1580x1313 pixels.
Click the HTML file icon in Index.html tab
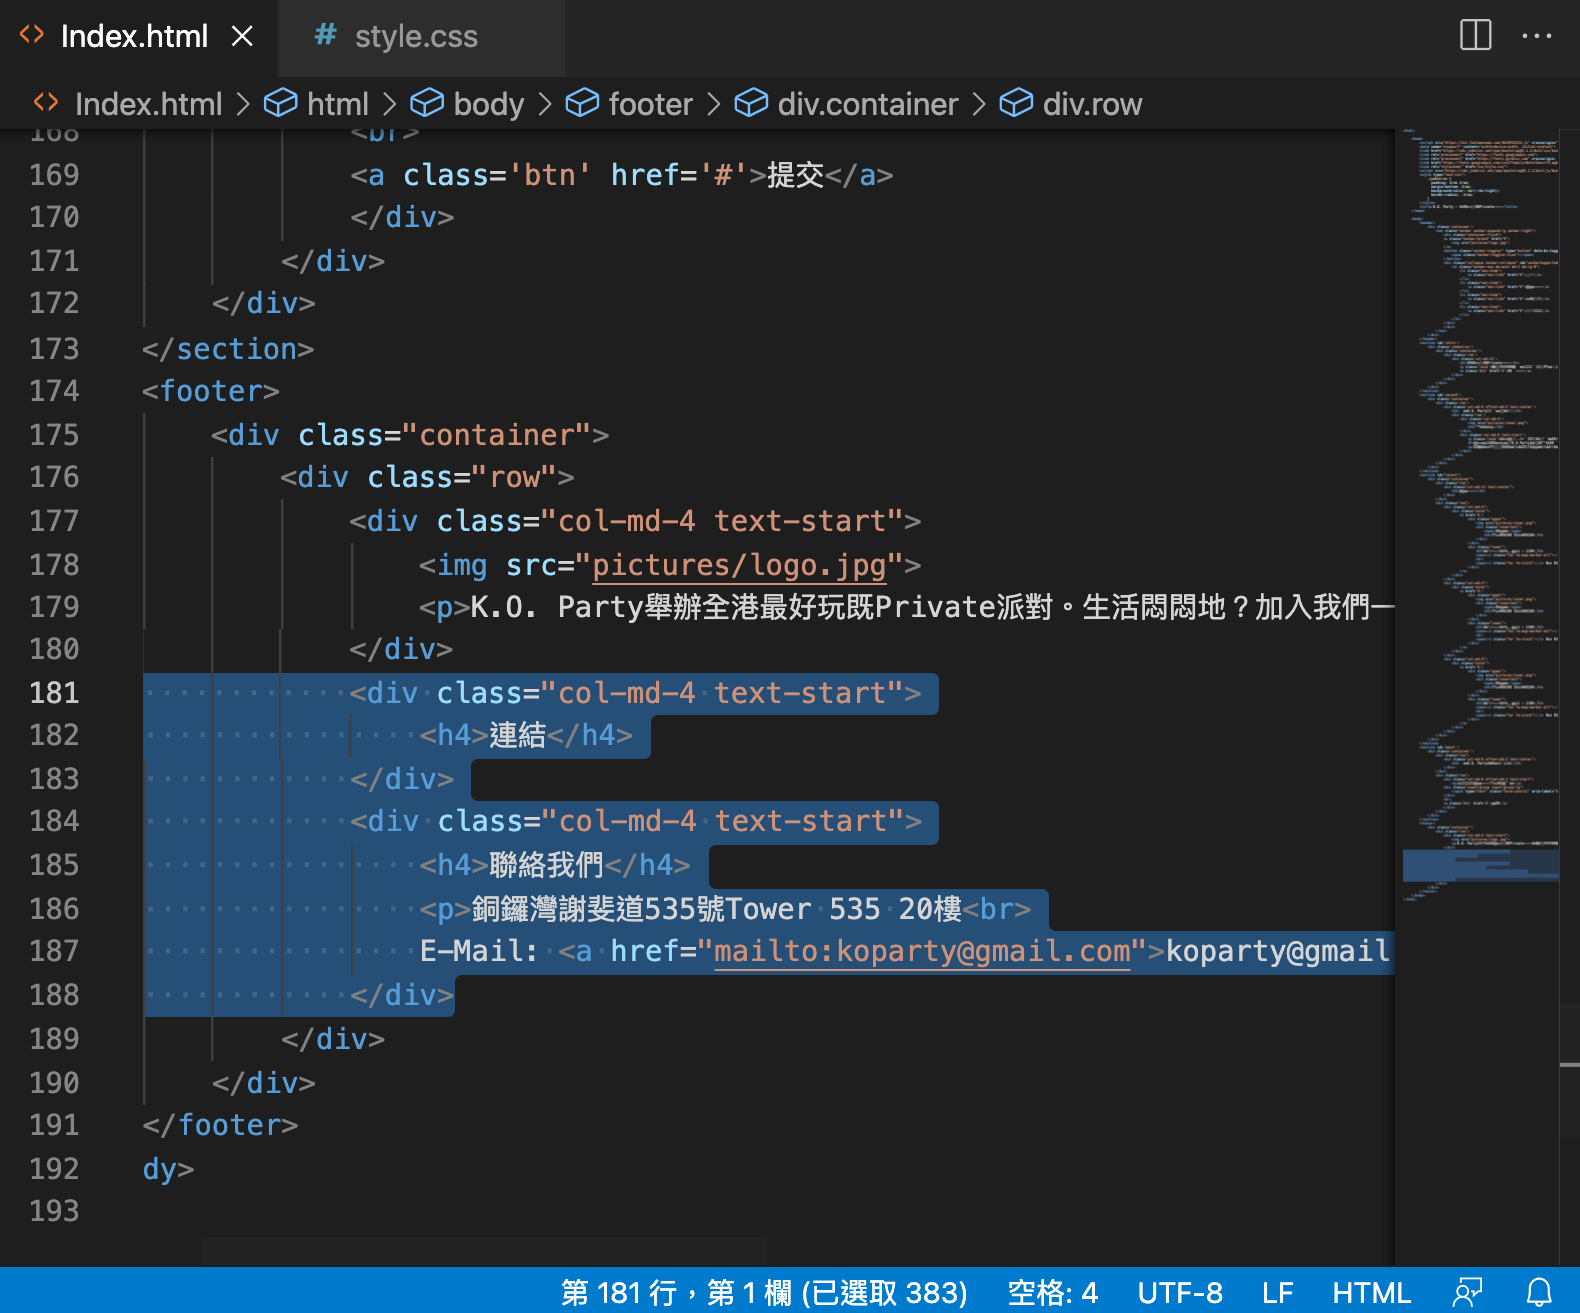tap(32, 35)
